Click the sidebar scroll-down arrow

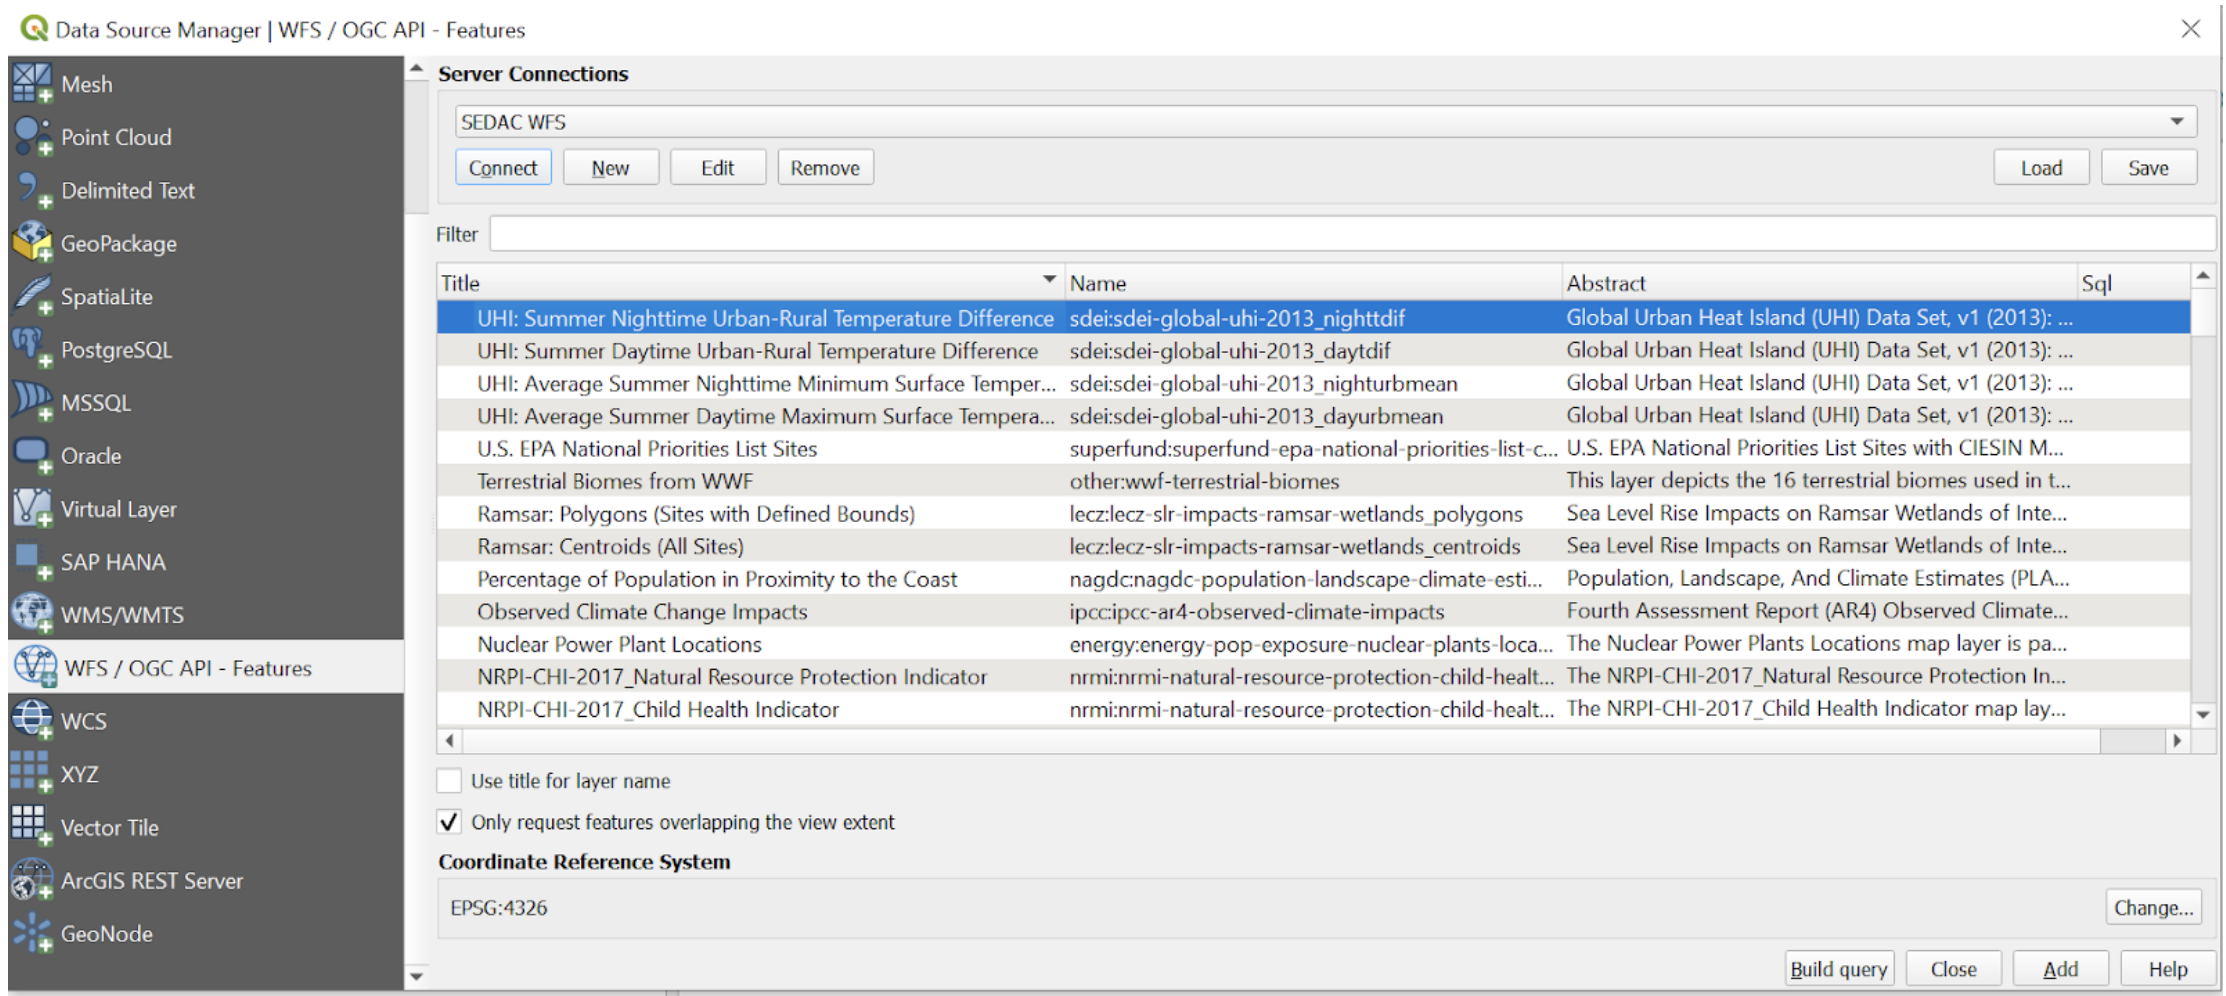416,976
